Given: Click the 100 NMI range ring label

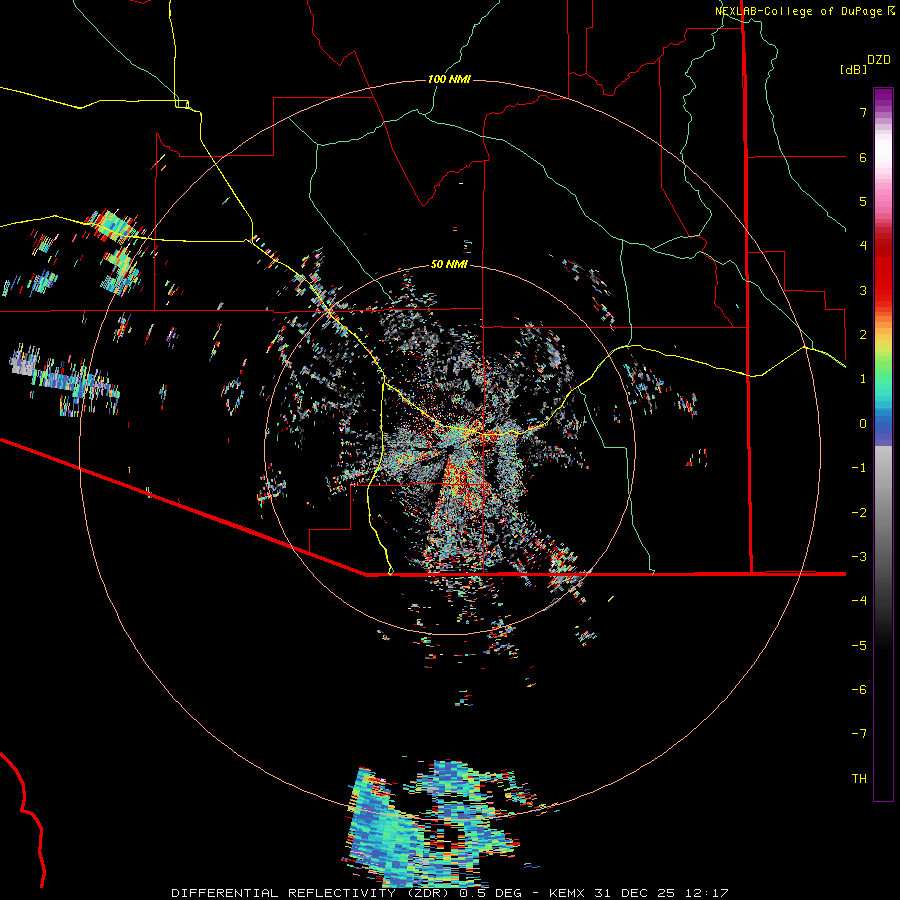Looking at the screenshot, I should (x=449, y=79).
